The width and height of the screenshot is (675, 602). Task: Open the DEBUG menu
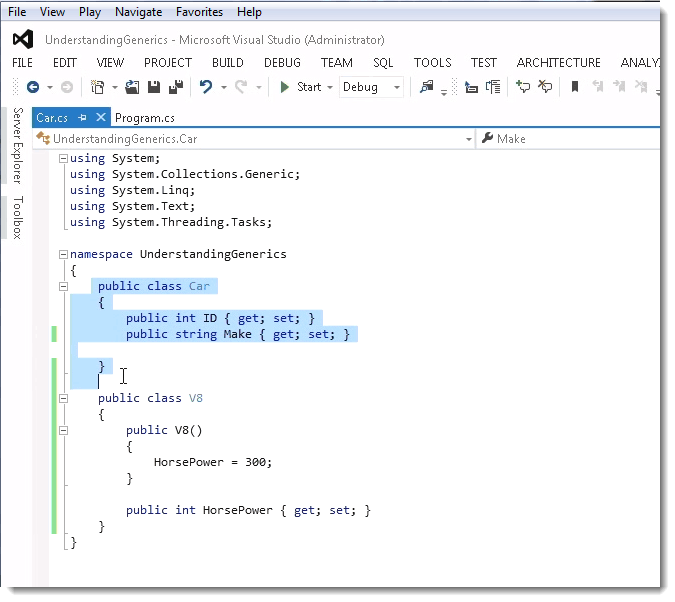[282, 63]
